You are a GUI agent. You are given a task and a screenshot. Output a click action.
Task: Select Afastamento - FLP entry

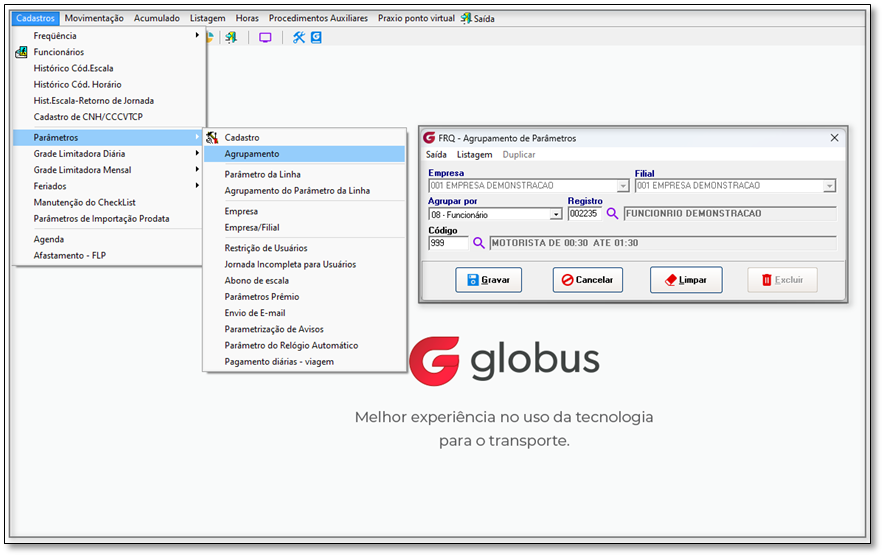(x=108, y=255)
